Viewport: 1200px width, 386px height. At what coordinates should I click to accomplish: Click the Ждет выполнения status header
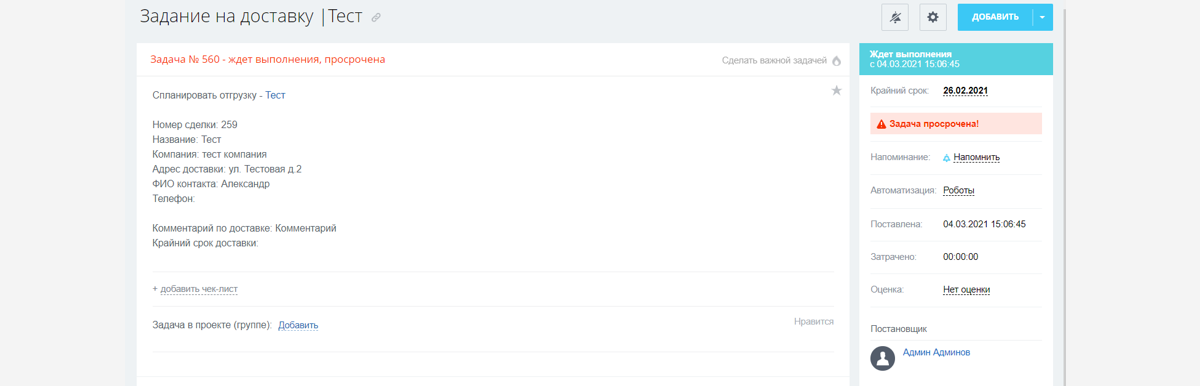coord(957,59)
